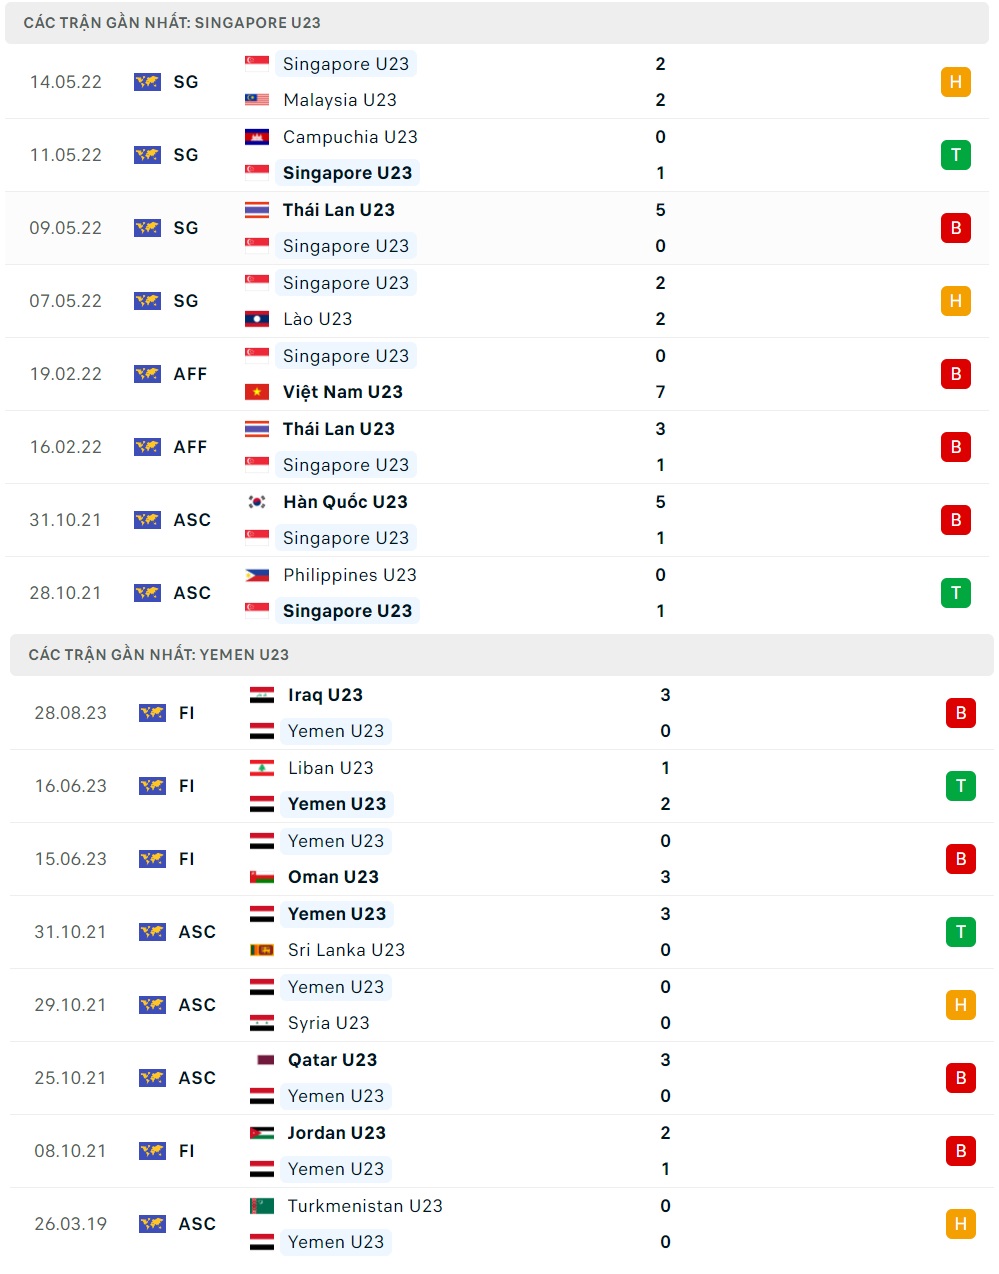Viewport: 999px width, 1274px height.
Task: Click the Singapore U23 recent matches header
Action: (497, 23)
